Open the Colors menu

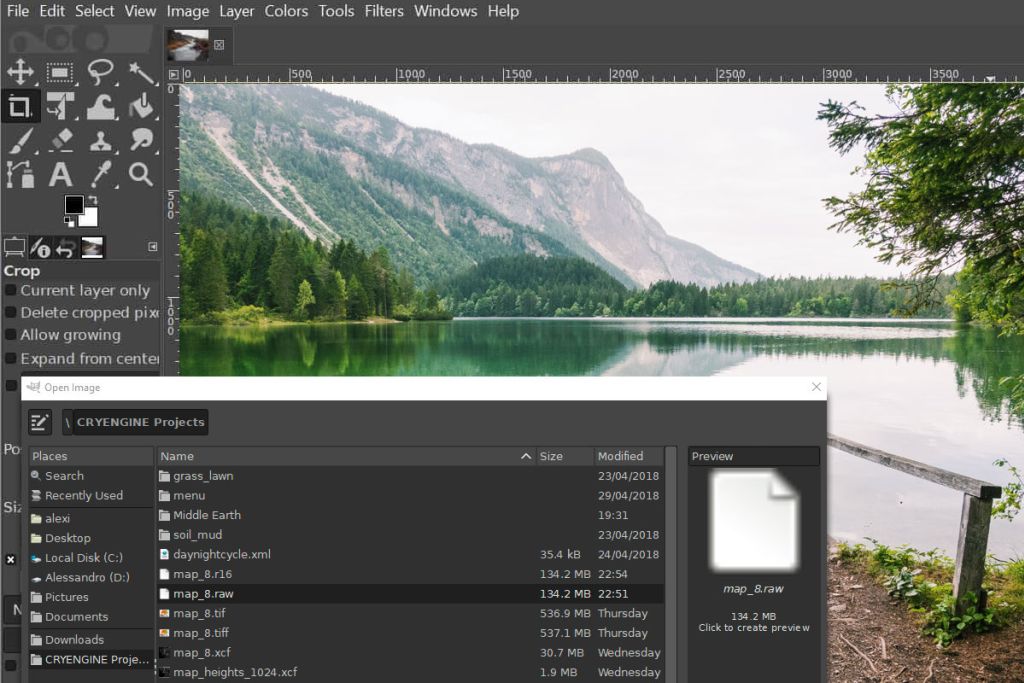point(286,11)
